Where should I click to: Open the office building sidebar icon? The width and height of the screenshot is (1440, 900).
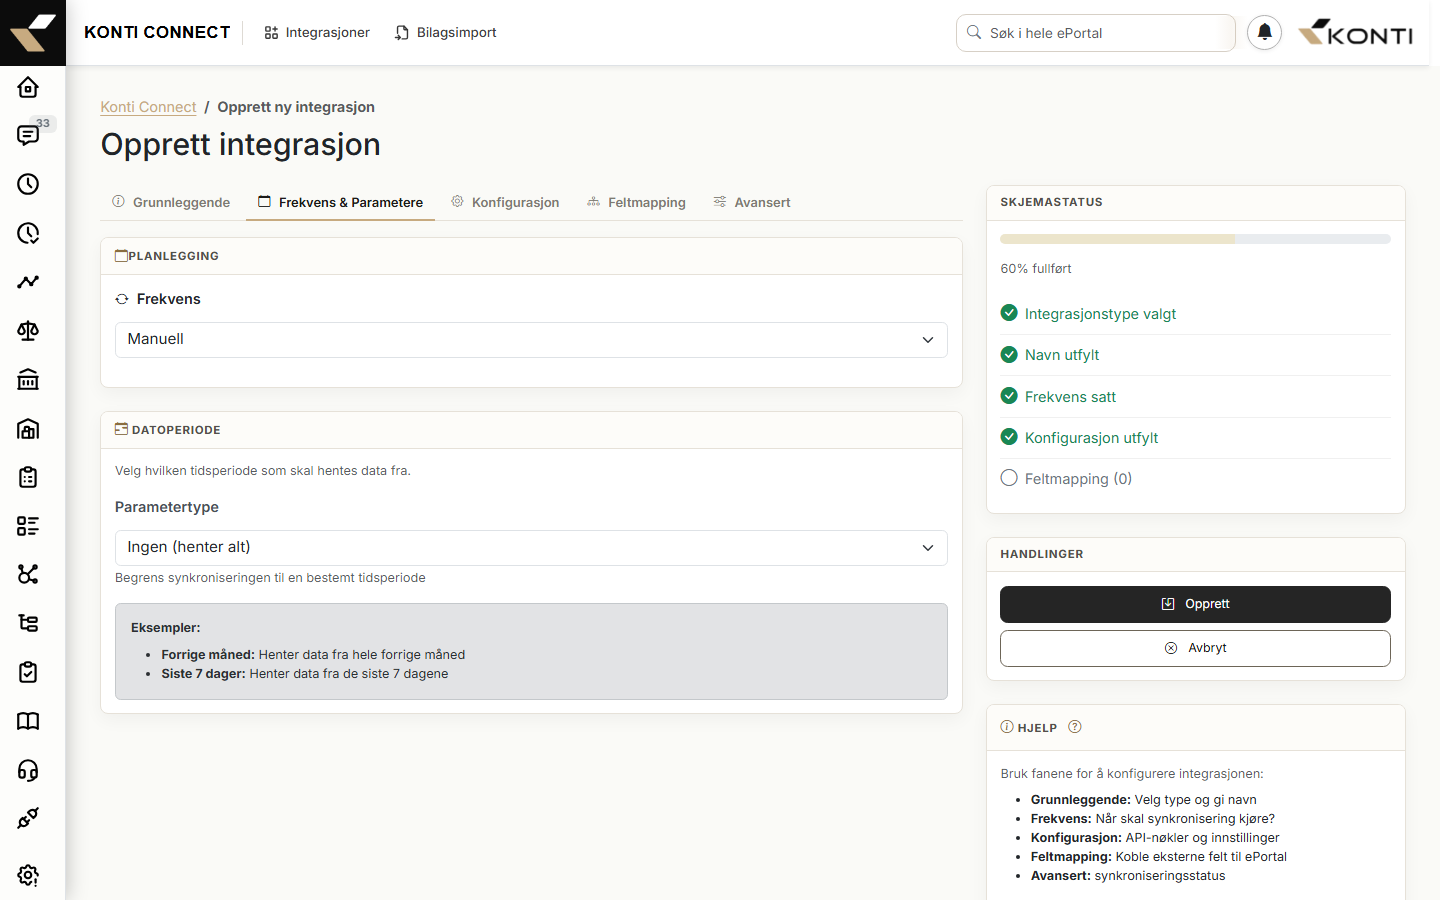pyautogui.click(x=28, y=429)
